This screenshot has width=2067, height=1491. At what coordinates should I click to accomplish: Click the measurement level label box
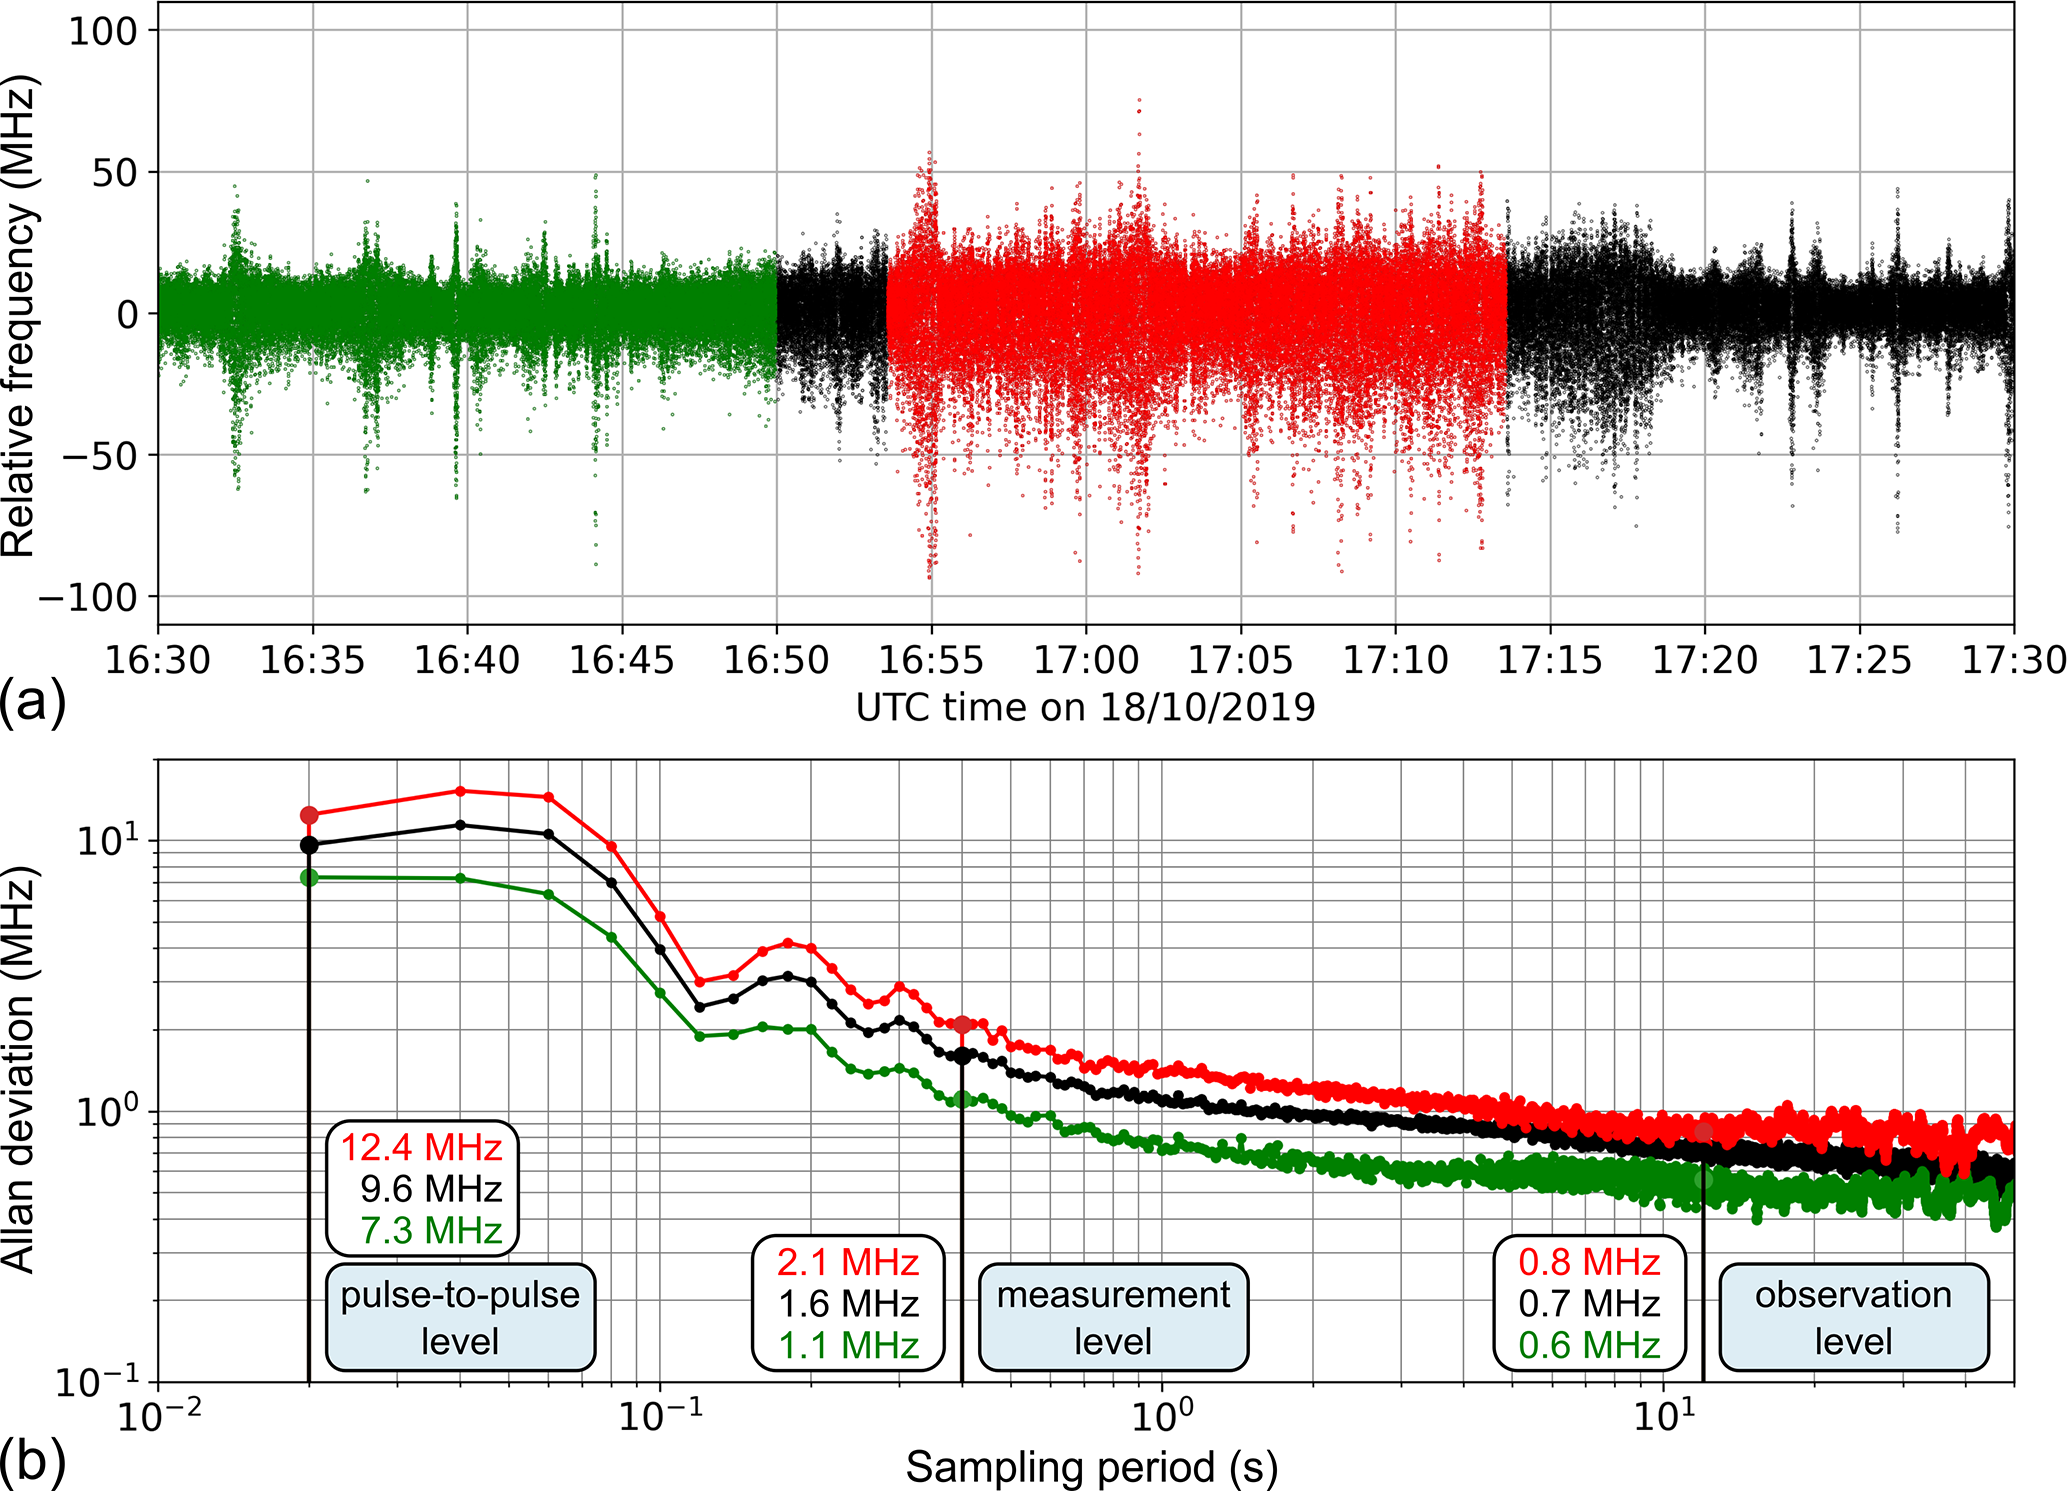tap(1113, 1317)
